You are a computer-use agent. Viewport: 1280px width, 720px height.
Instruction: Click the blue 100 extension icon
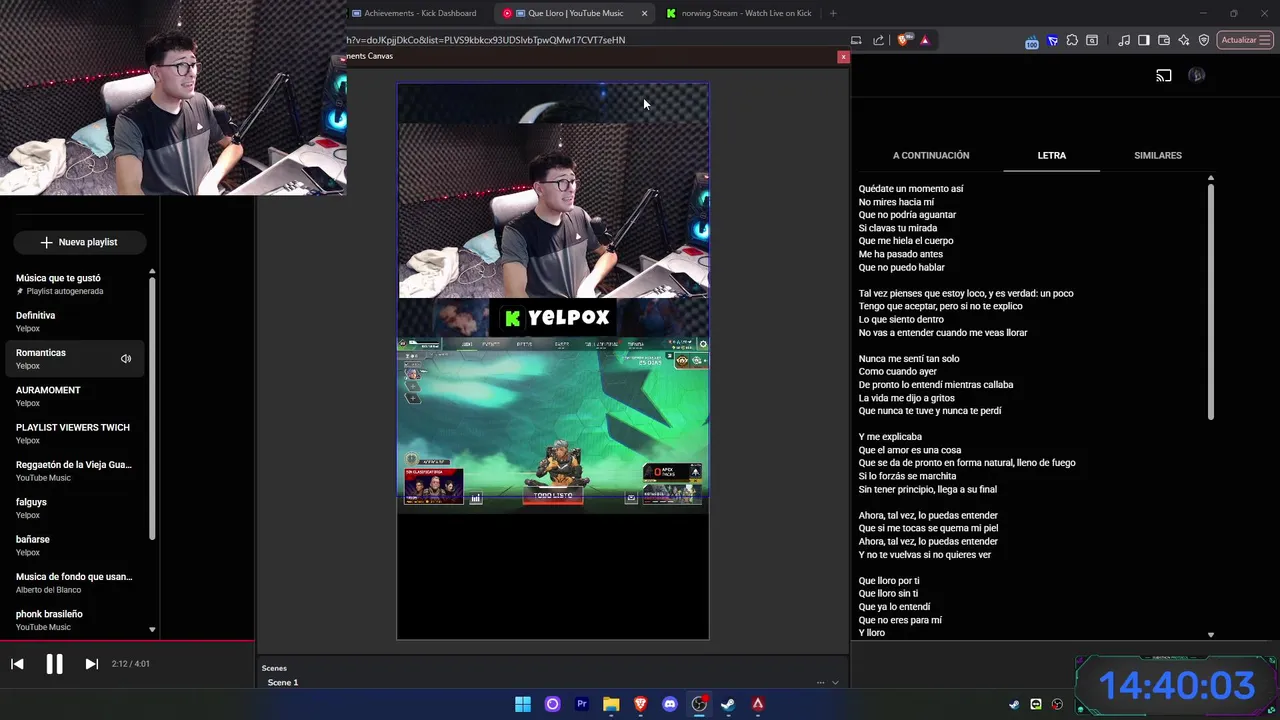[x=1032, y=41]
